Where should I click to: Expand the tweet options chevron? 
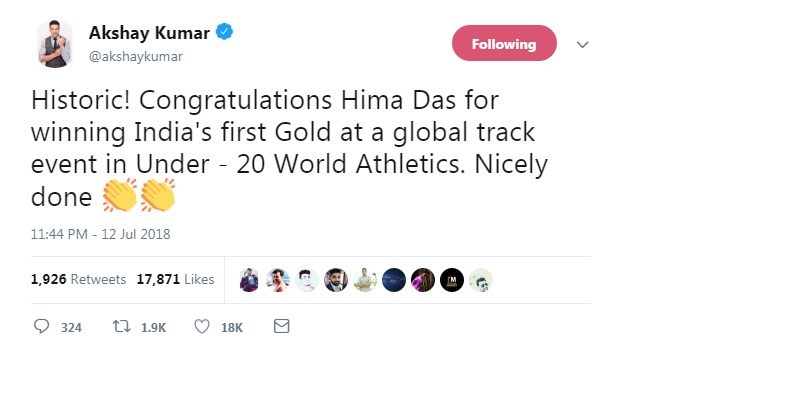[584, 44]
